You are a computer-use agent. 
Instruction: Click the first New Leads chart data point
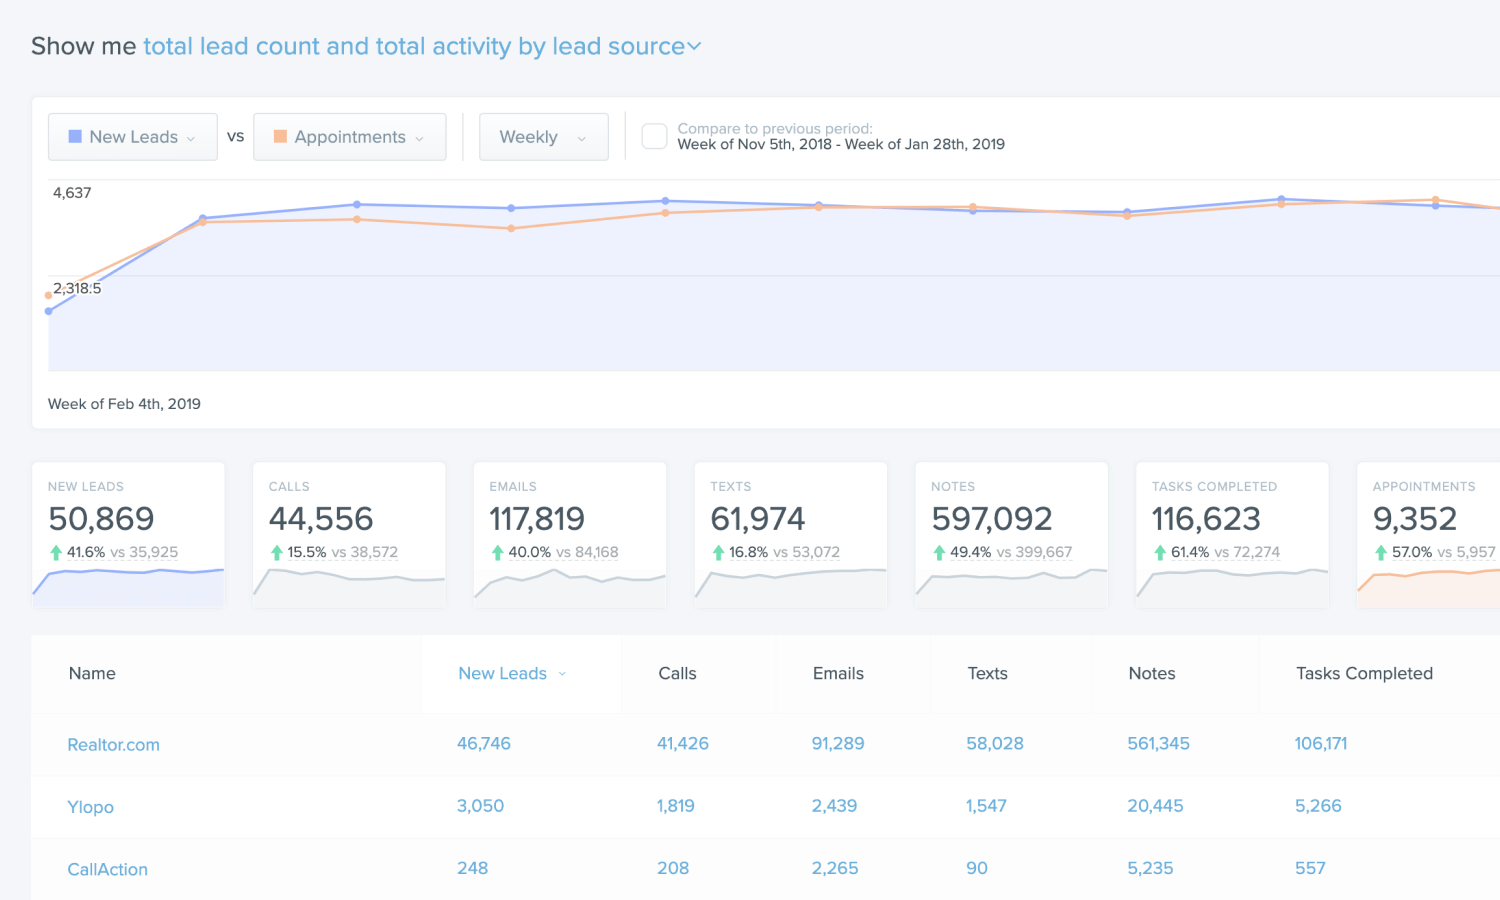(49, 311)
